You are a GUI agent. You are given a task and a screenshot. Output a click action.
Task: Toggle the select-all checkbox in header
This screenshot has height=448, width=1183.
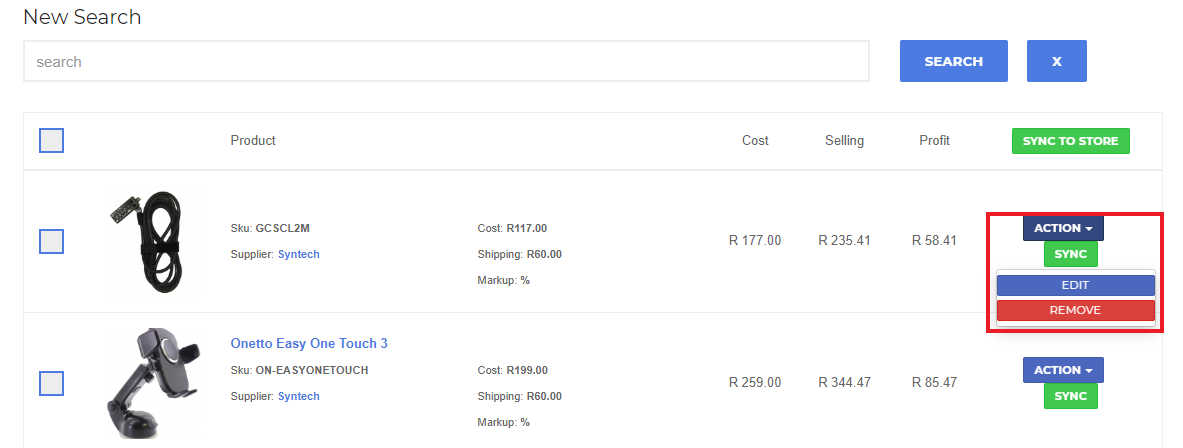51,141
